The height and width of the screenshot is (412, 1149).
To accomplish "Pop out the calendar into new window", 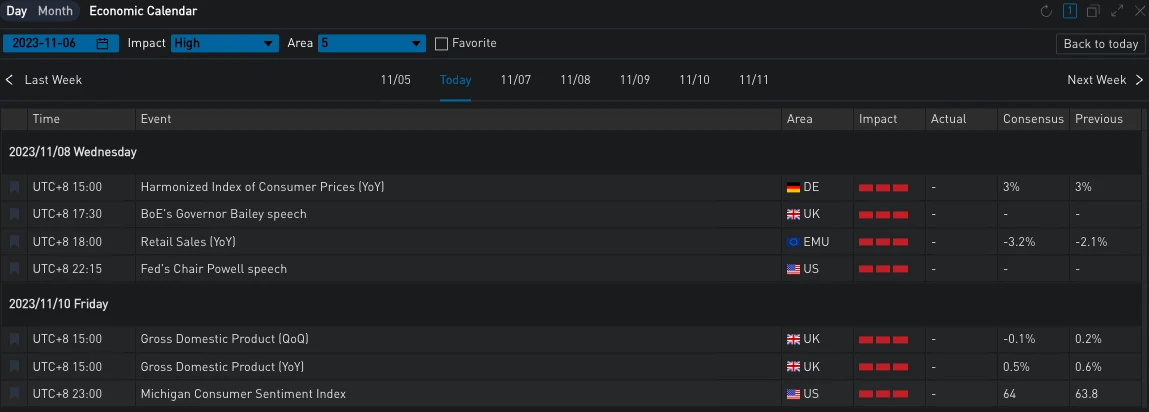I will (x=1093, y=12).
